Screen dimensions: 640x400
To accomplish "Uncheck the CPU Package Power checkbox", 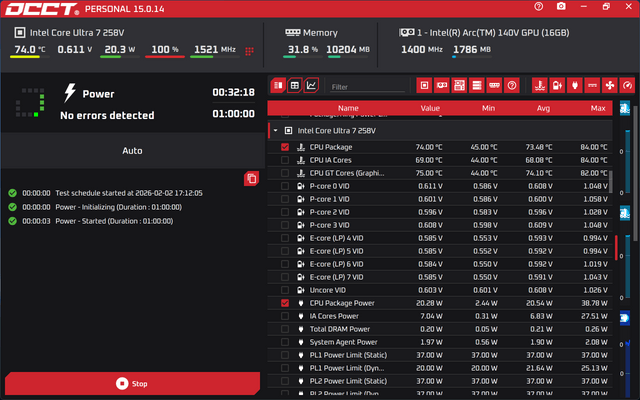I will pyautogui.click(x=285, y=303).
